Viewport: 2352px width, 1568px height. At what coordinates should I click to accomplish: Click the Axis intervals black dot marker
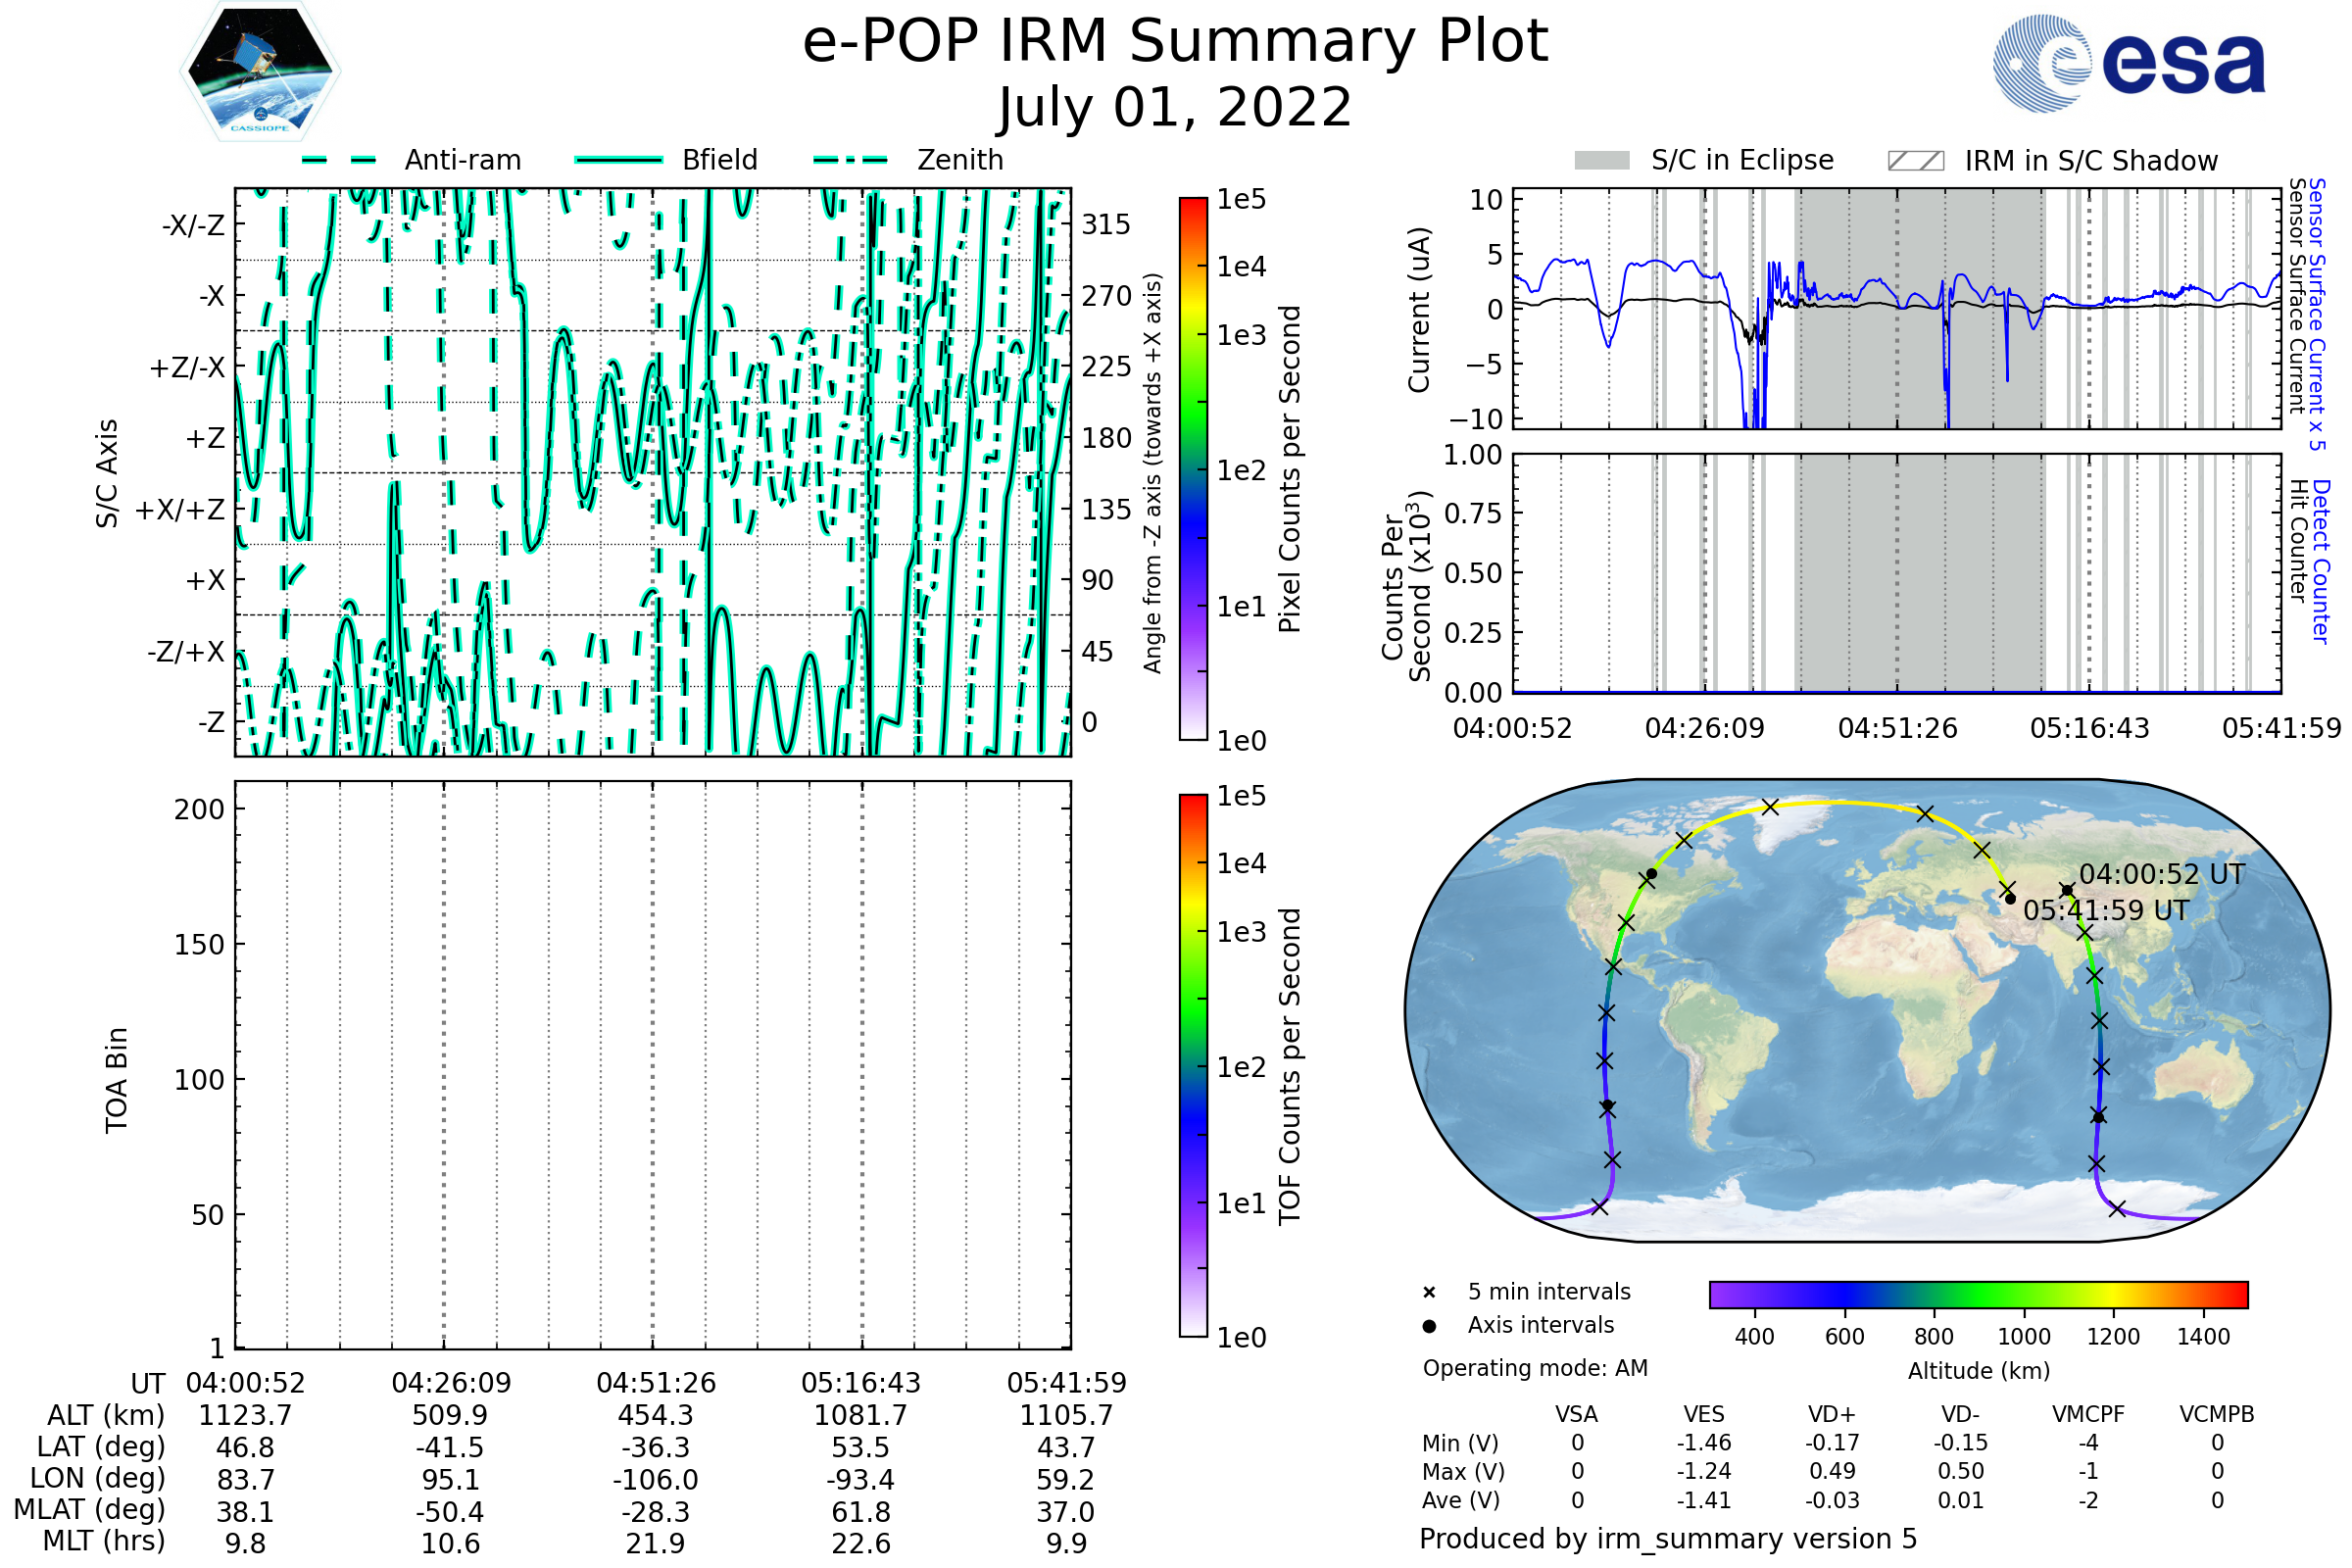coord(1429,1326)
